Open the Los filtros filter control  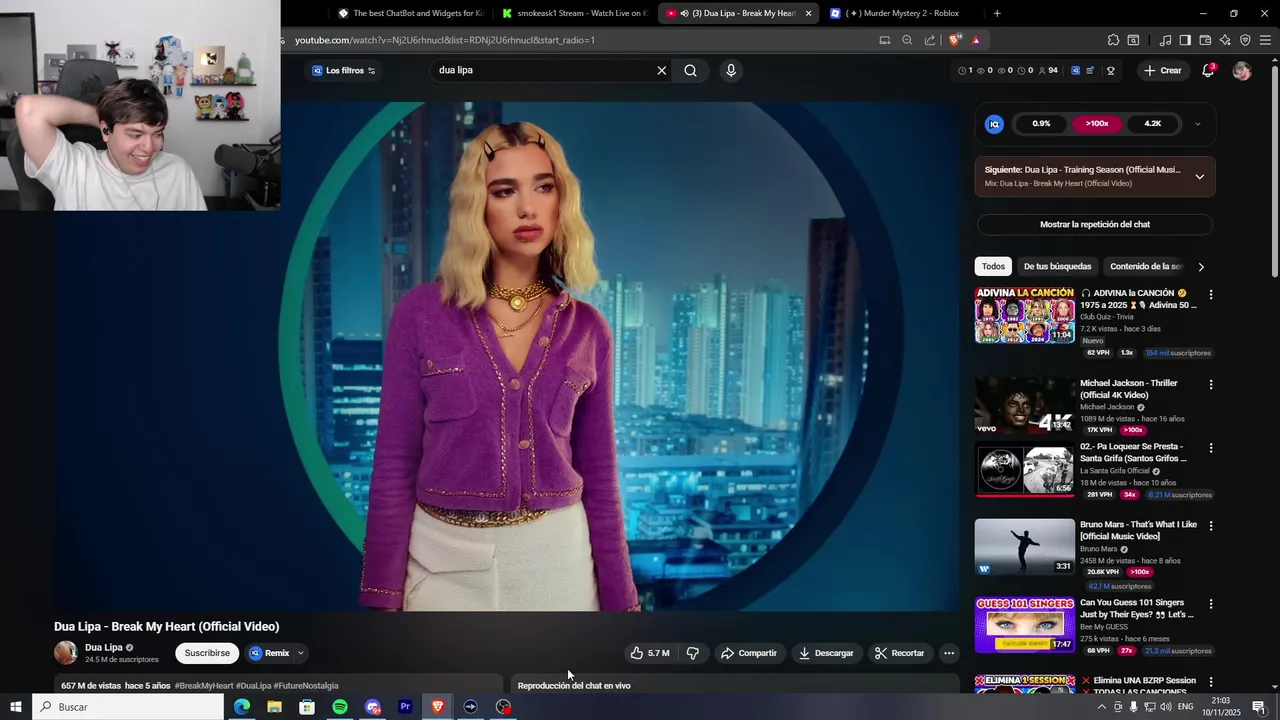coord(343,71)
